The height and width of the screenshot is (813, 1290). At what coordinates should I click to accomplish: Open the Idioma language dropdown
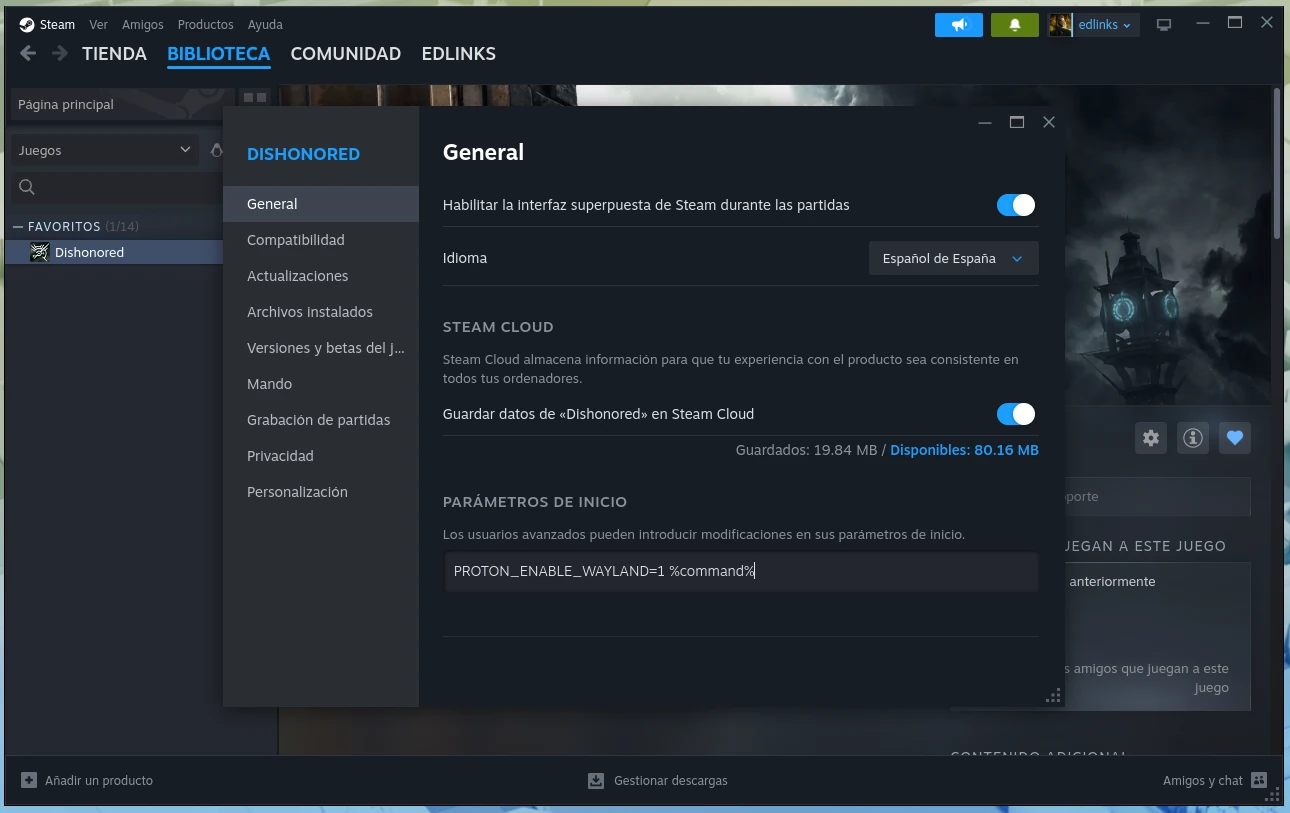coord(953,258)
